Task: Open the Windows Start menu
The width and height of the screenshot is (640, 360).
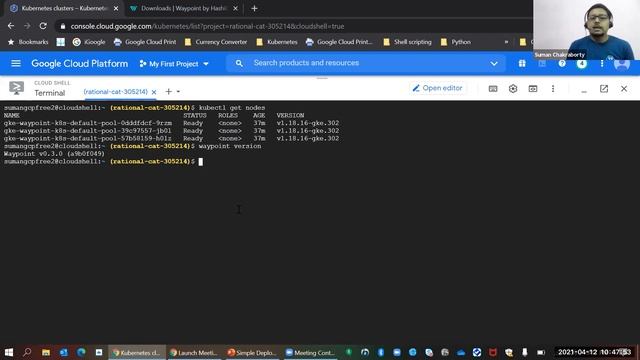Action: (x=9, y=352)
